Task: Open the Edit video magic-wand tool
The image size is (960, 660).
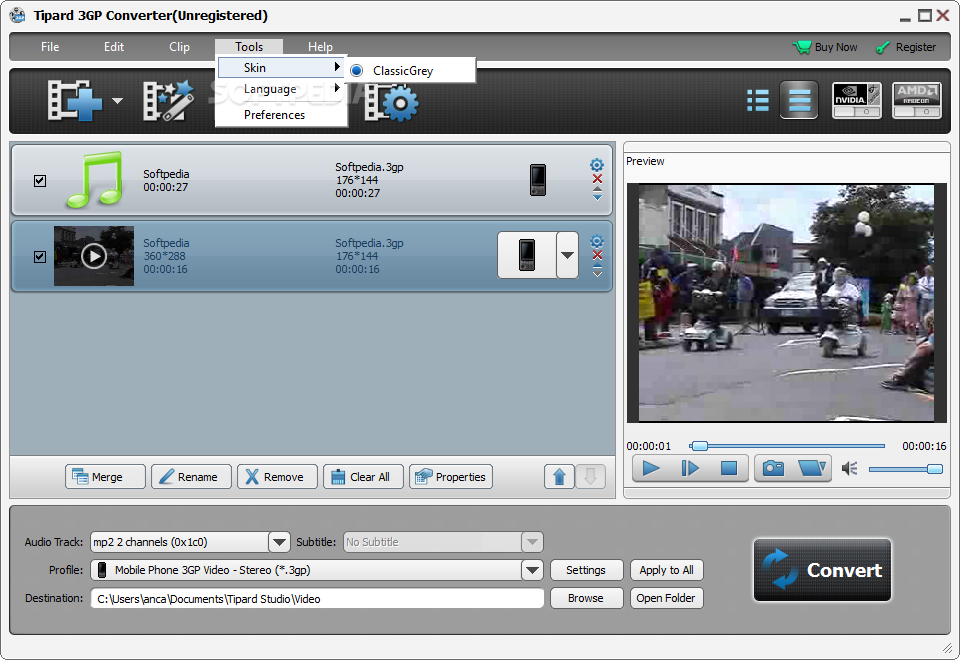Action: (168, 100)
